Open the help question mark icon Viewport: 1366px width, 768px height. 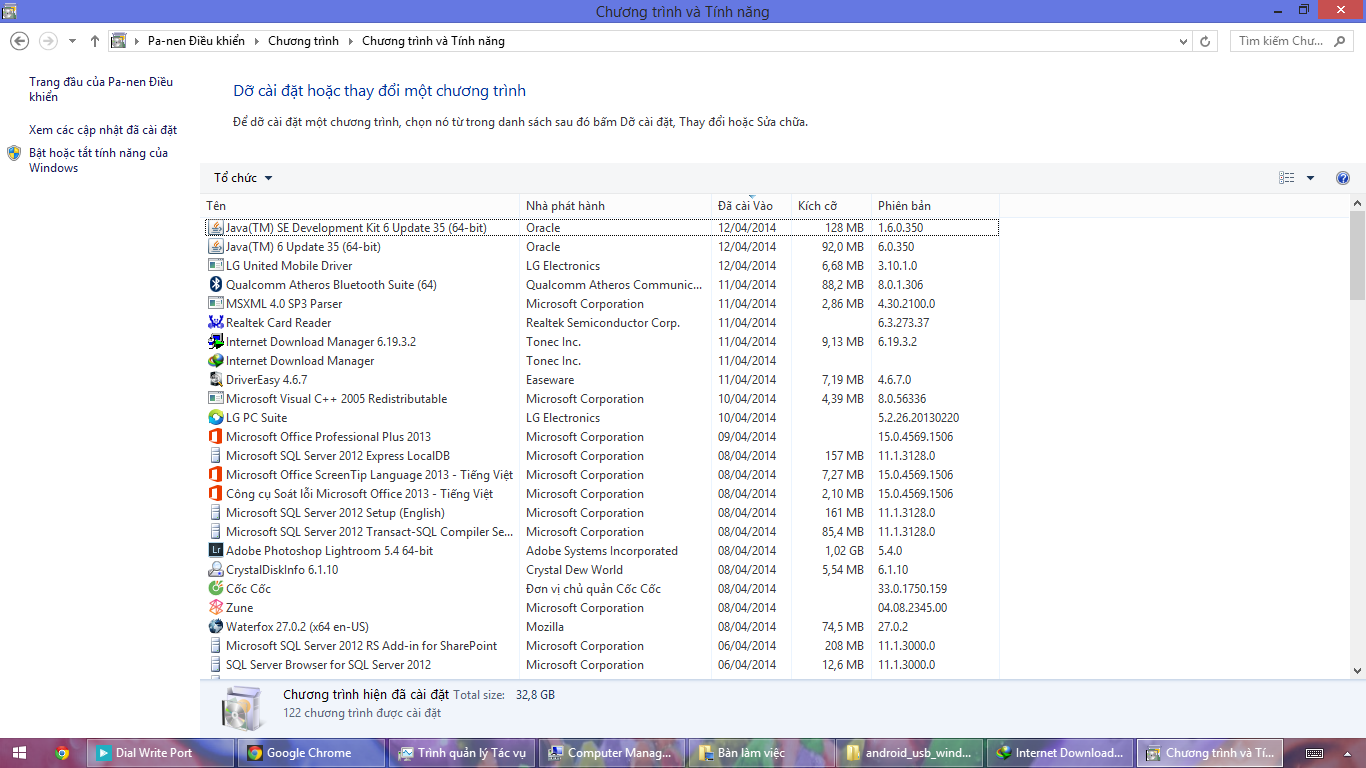click(1343, 178)
